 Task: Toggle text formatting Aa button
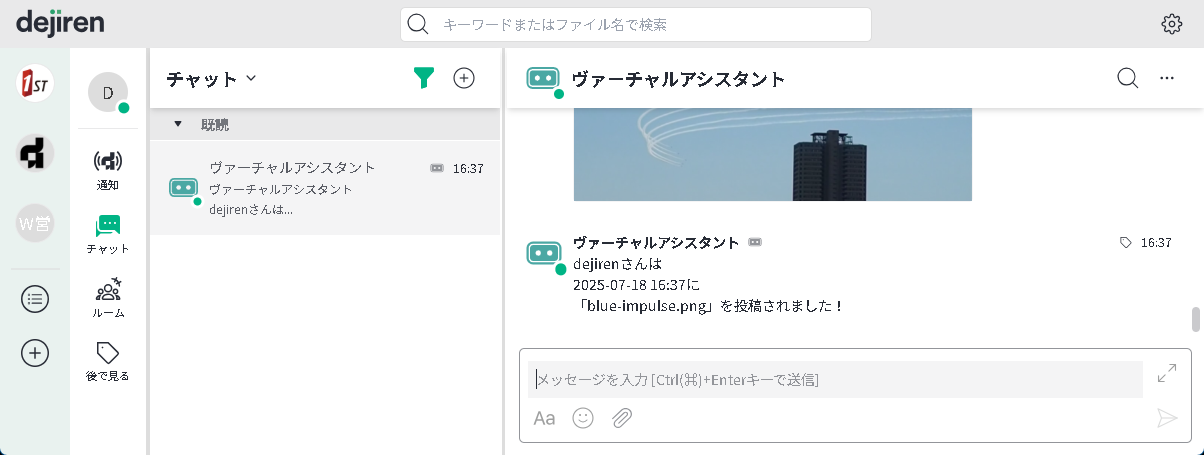pyautogui.click(x=544, y=418)
